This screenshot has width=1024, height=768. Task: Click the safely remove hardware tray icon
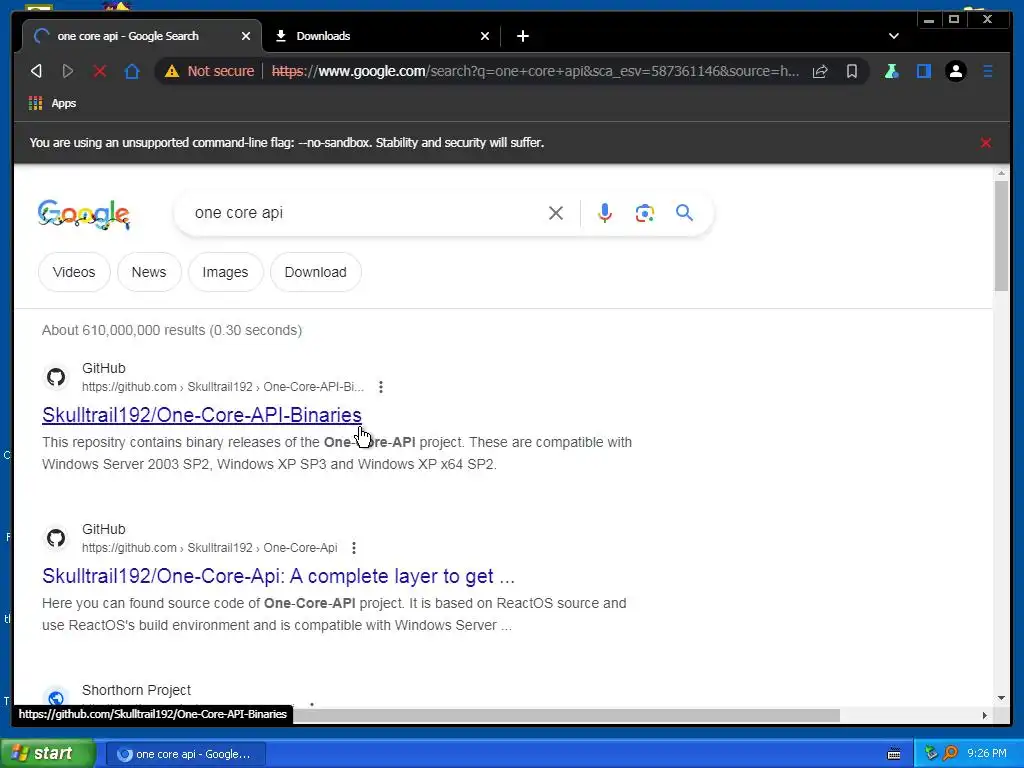point(931,754)
